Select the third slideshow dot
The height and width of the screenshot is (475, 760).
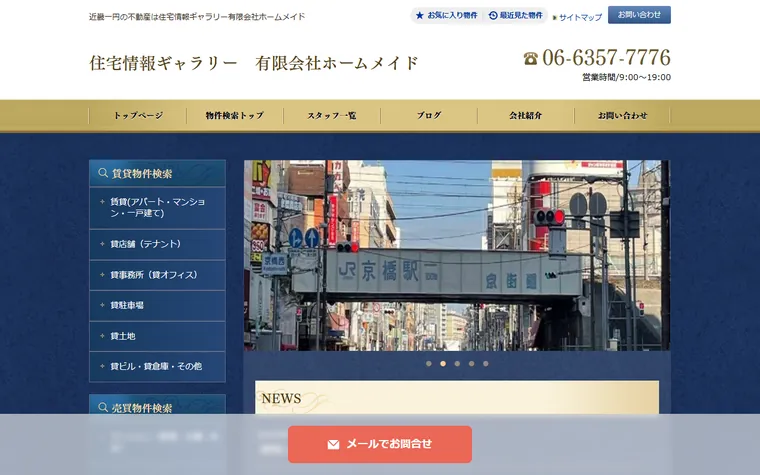(457, 364)
